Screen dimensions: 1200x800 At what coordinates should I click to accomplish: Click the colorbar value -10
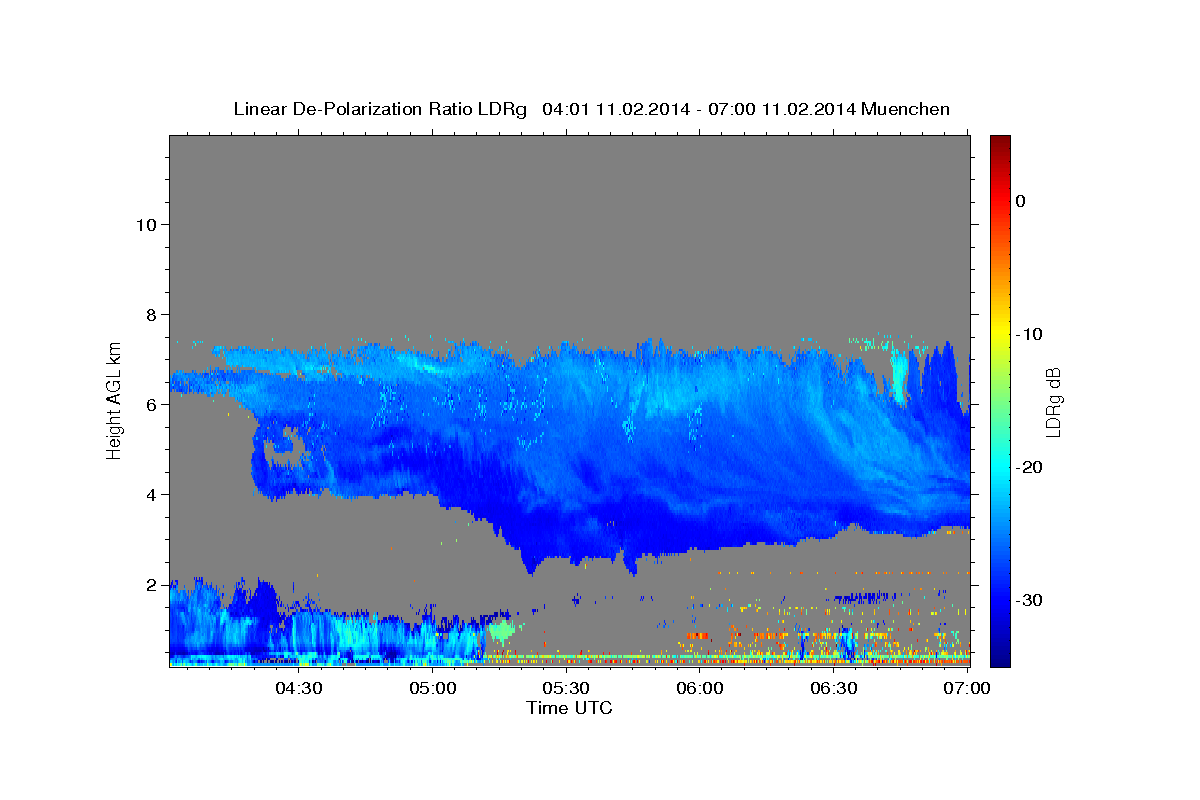tap(1029, 334)
